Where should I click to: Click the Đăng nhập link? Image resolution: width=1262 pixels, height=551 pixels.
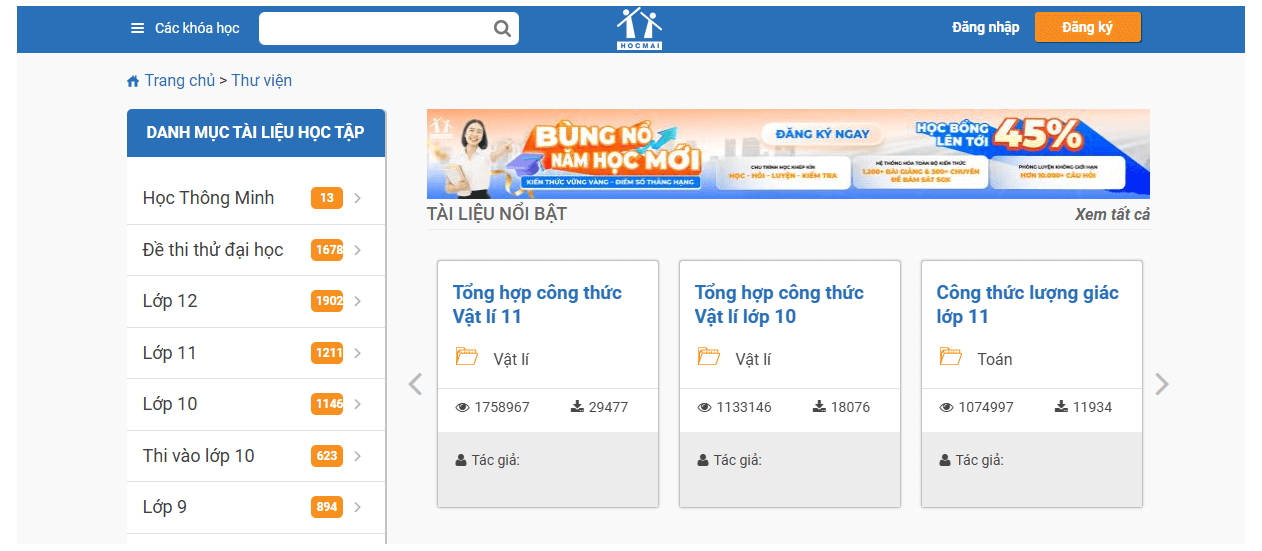(x=985, y=28)
